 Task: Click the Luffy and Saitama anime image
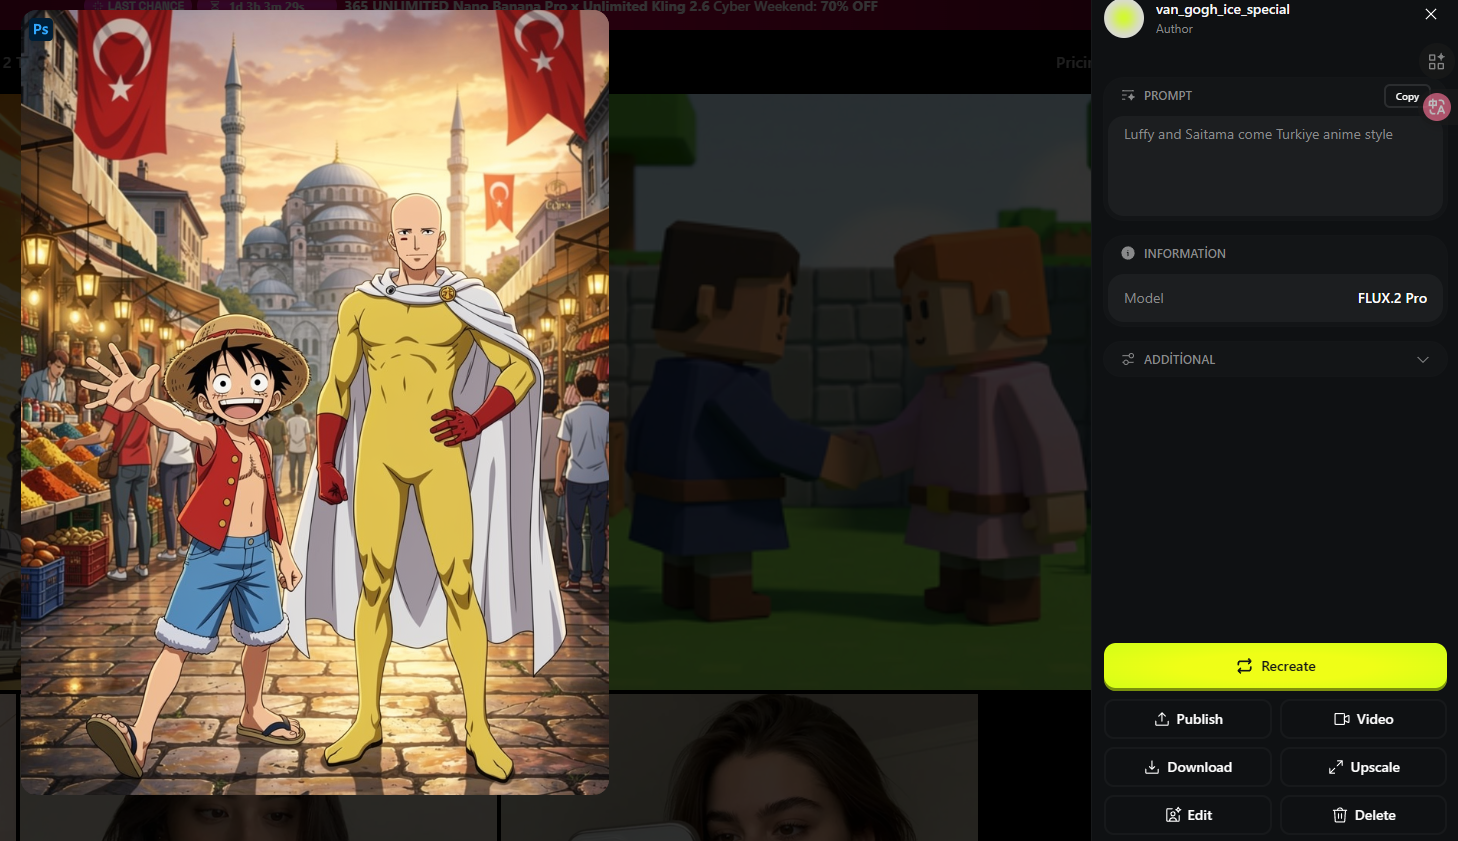(315, 402)
